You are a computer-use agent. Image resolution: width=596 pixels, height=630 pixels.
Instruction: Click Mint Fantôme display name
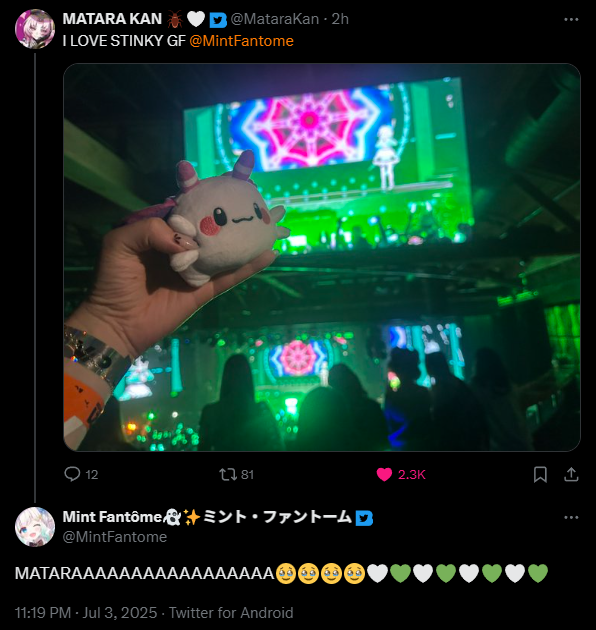click(x=207, y=517)
